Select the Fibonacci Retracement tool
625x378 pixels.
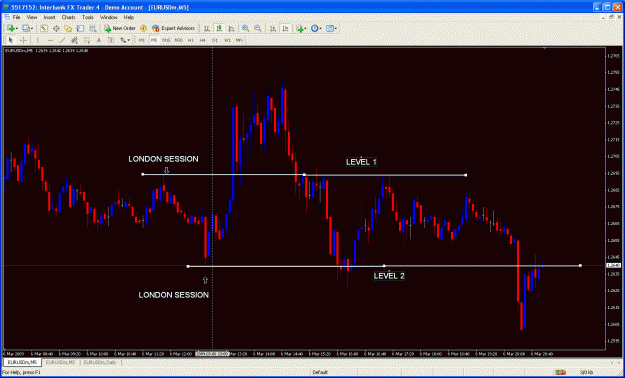86,40
